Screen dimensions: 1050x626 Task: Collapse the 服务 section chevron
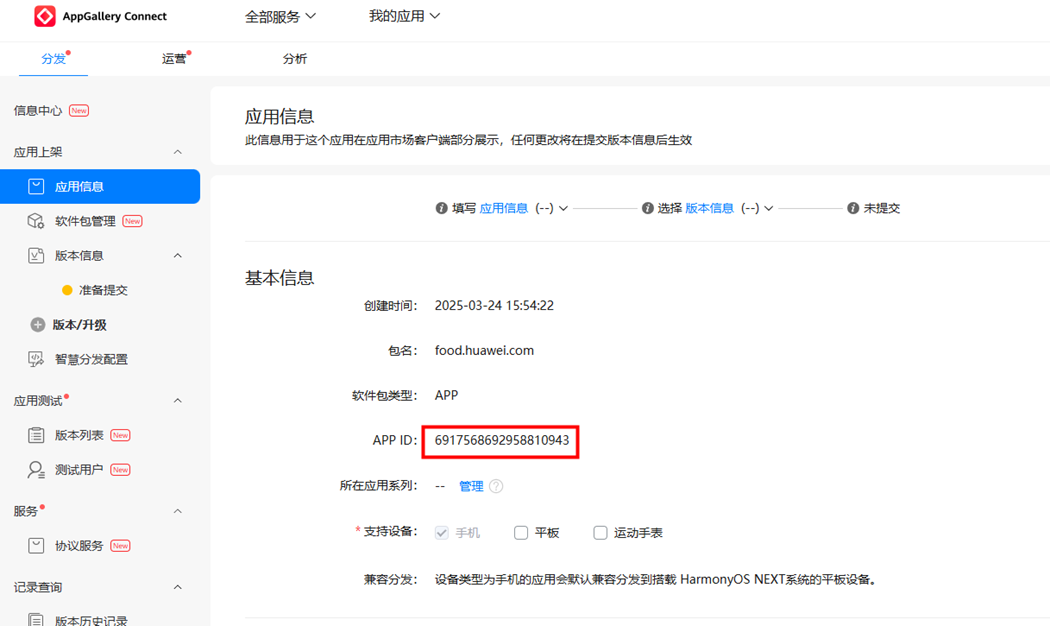[177, 511]
